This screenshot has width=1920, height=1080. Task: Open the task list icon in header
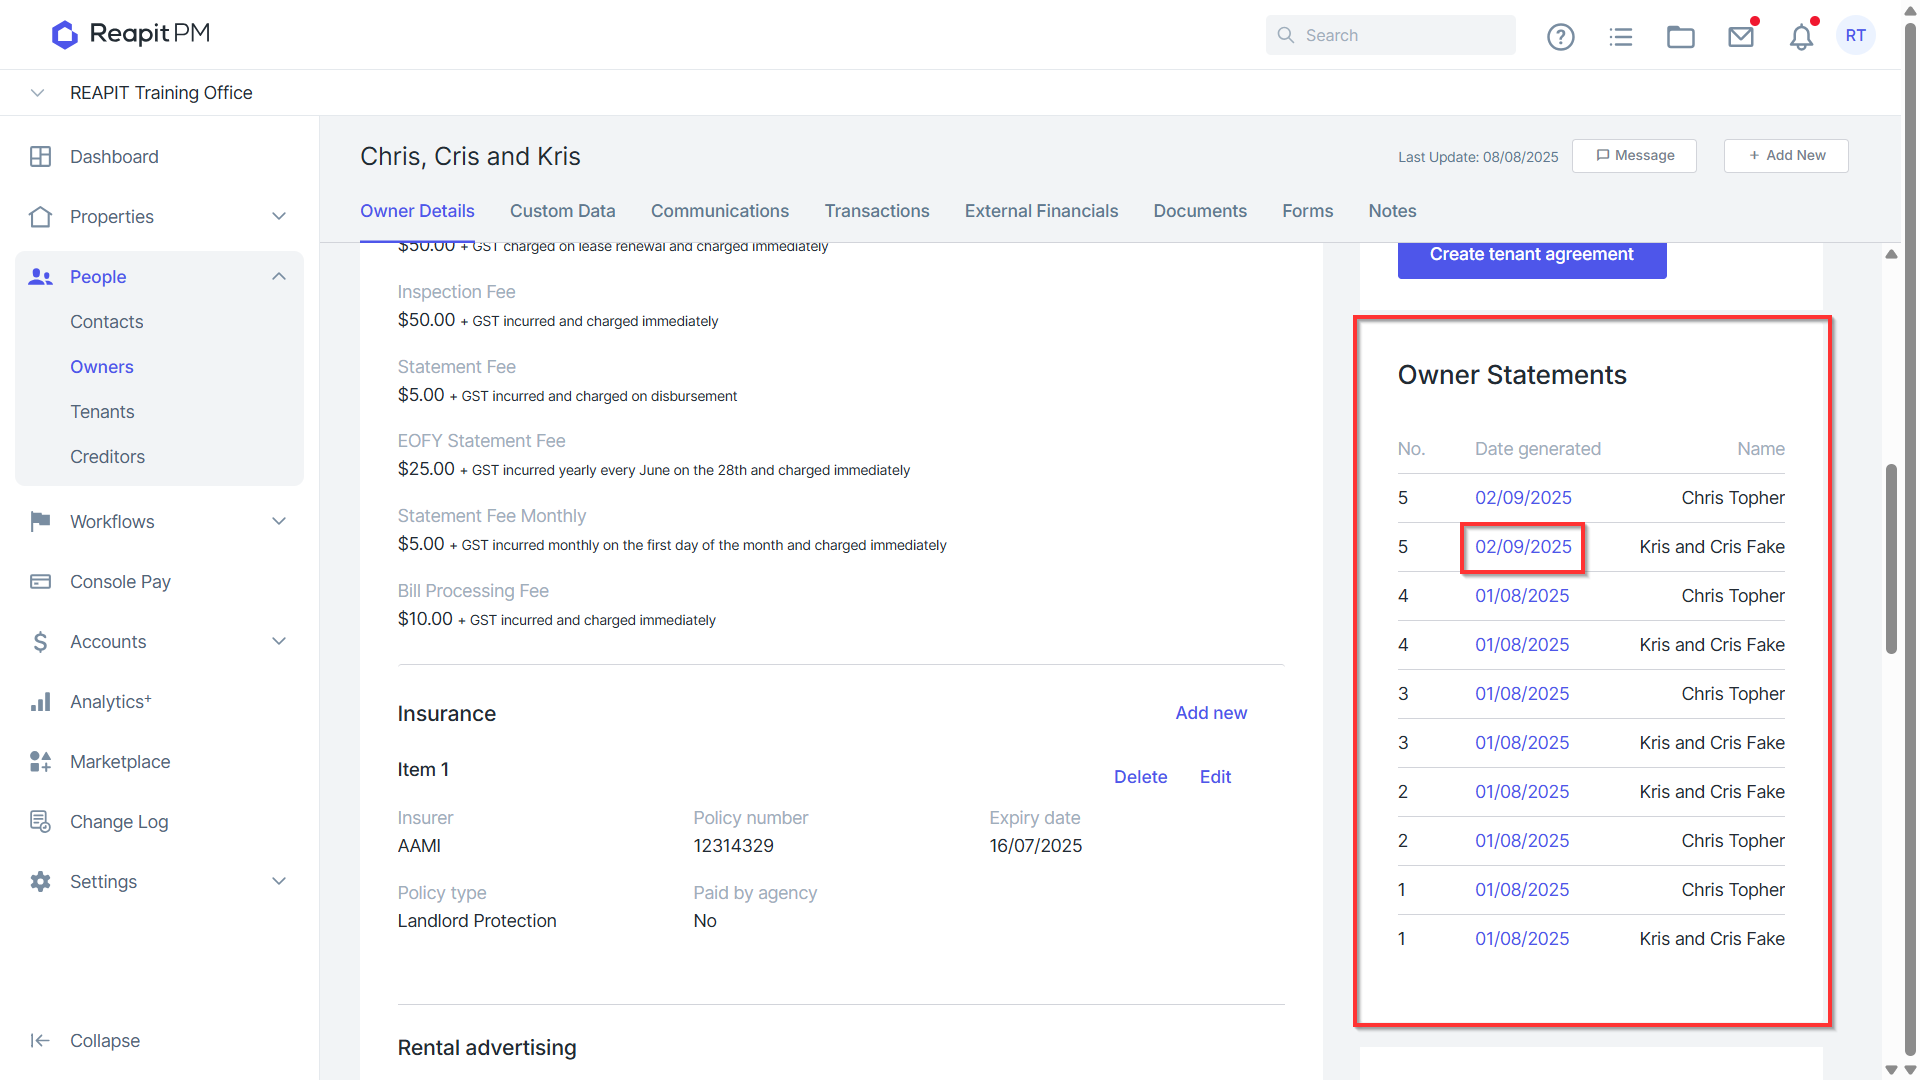click(1620, 37)
